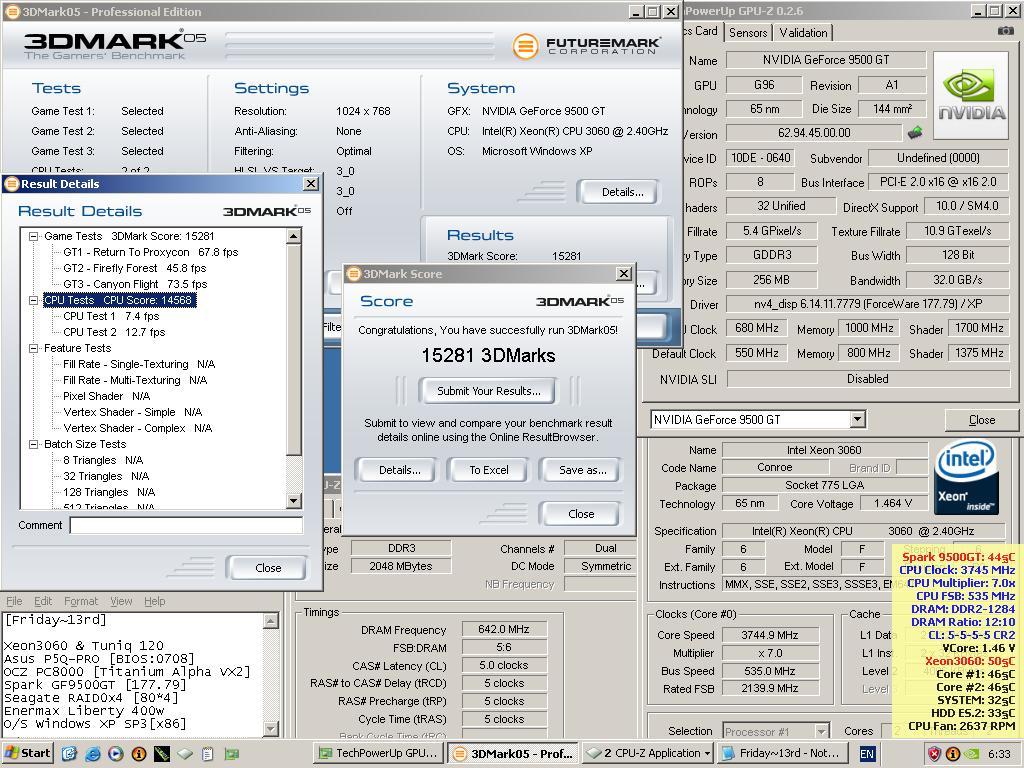Select Fill Rate - Single-Texturing row
1024x768 pixels.
point(139,364)
